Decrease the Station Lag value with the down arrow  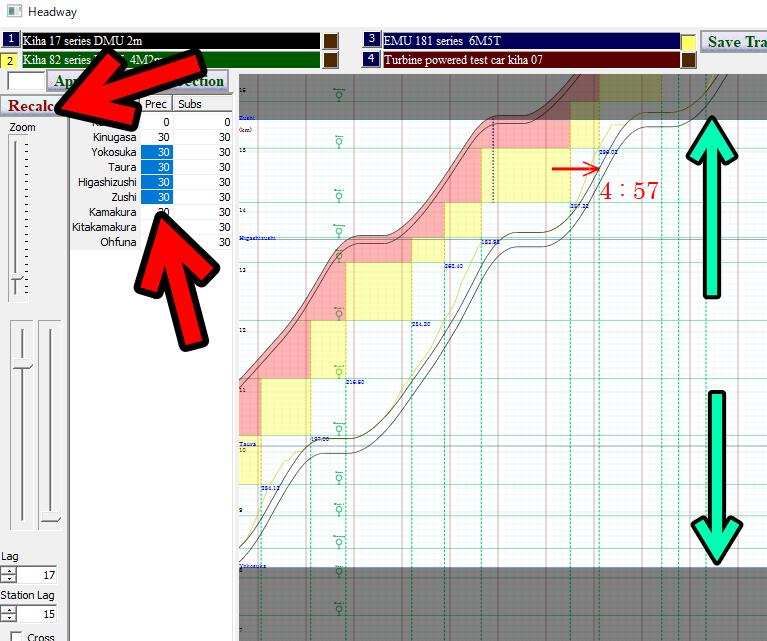click(x=8, y=618)
